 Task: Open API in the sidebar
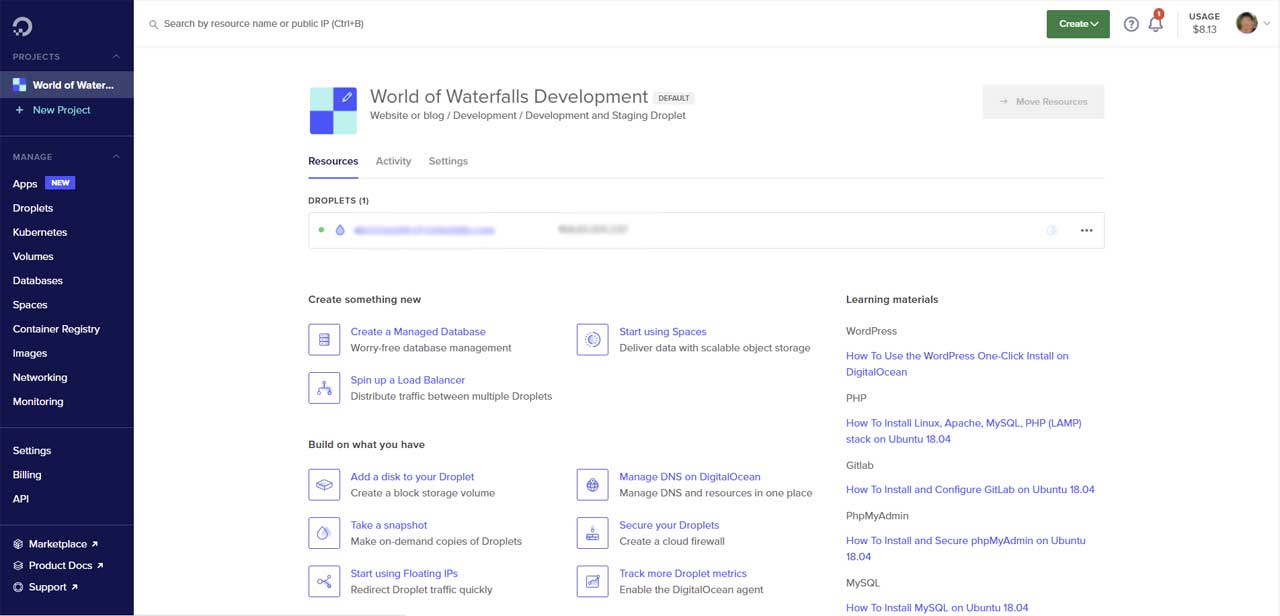(x=21, y=499)
